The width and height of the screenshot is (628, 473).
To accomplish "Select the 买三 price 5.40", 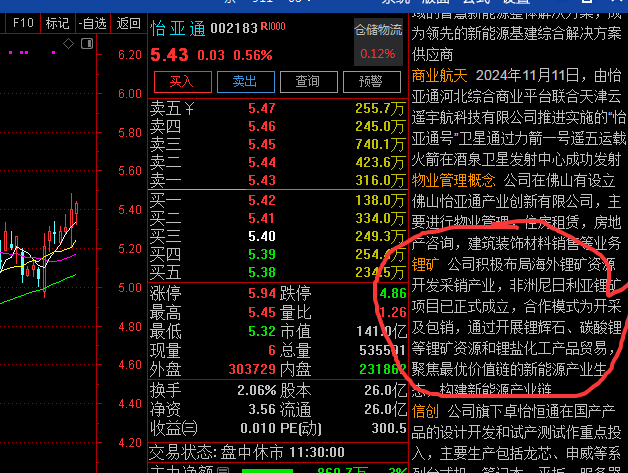I will click(262, 236).
